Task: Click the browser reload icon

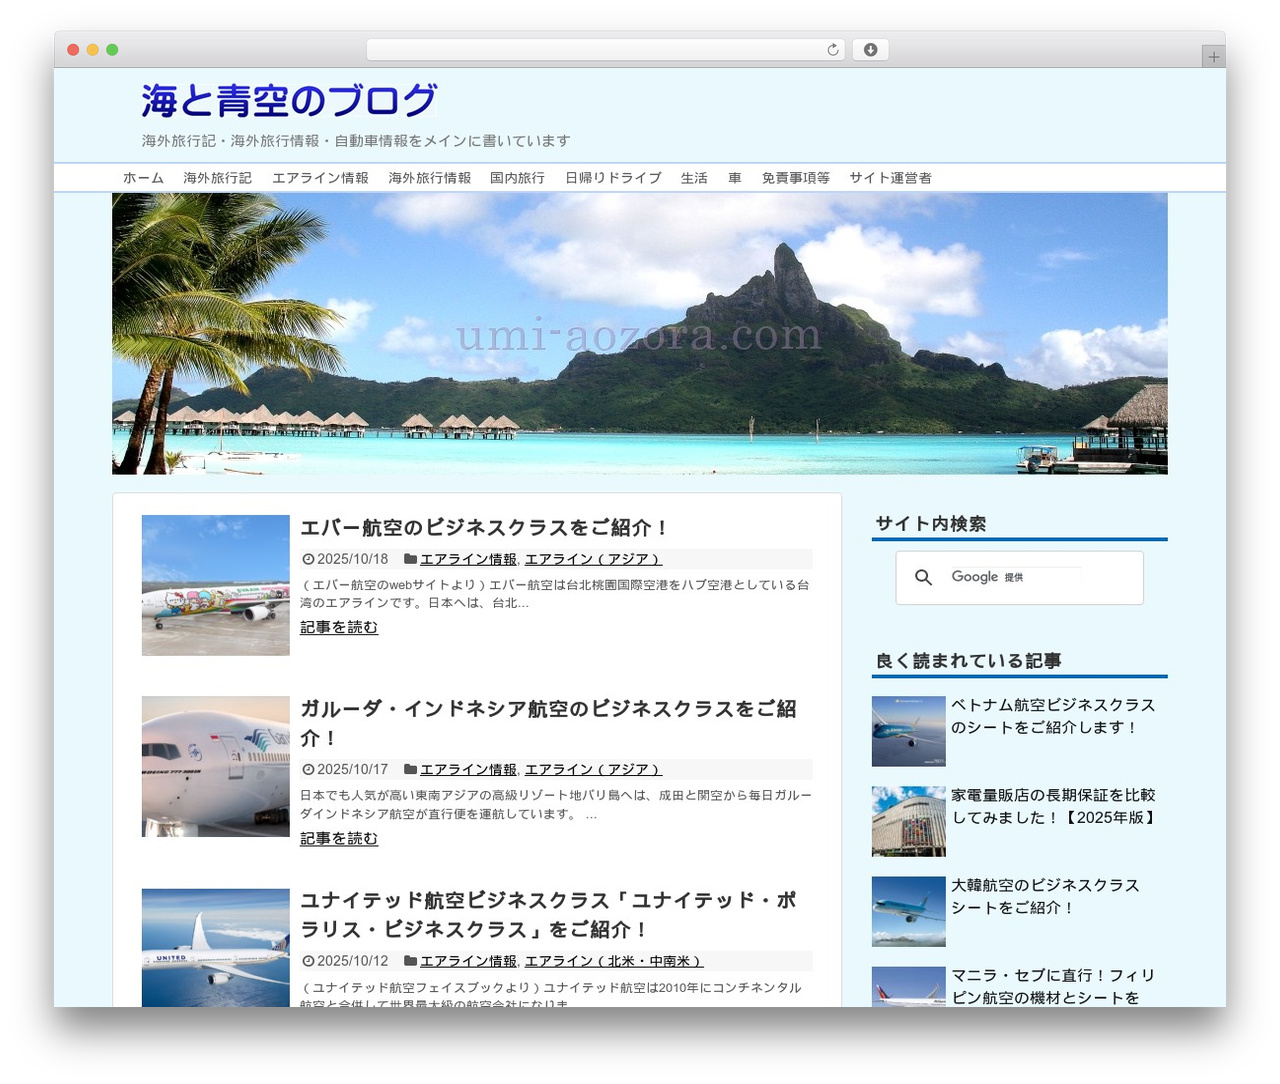Action: 832,50
